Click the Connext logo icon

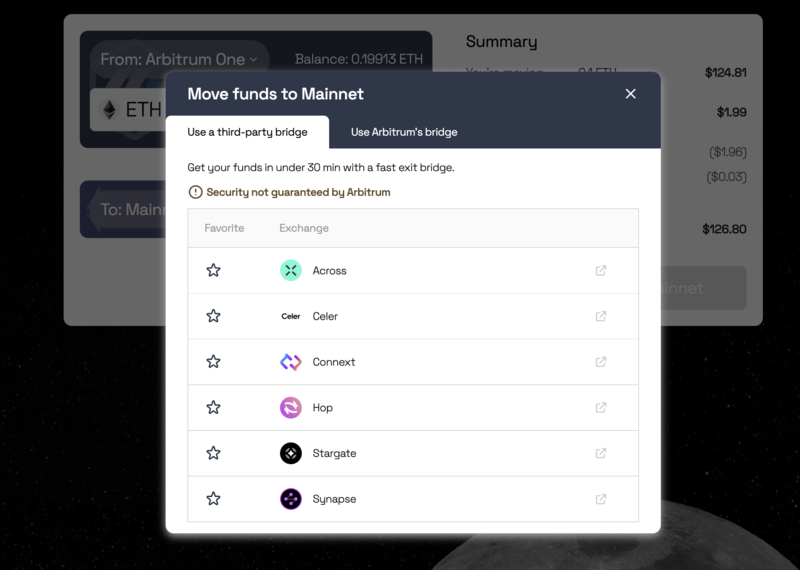pyautogui.click(x=291, y=362)
